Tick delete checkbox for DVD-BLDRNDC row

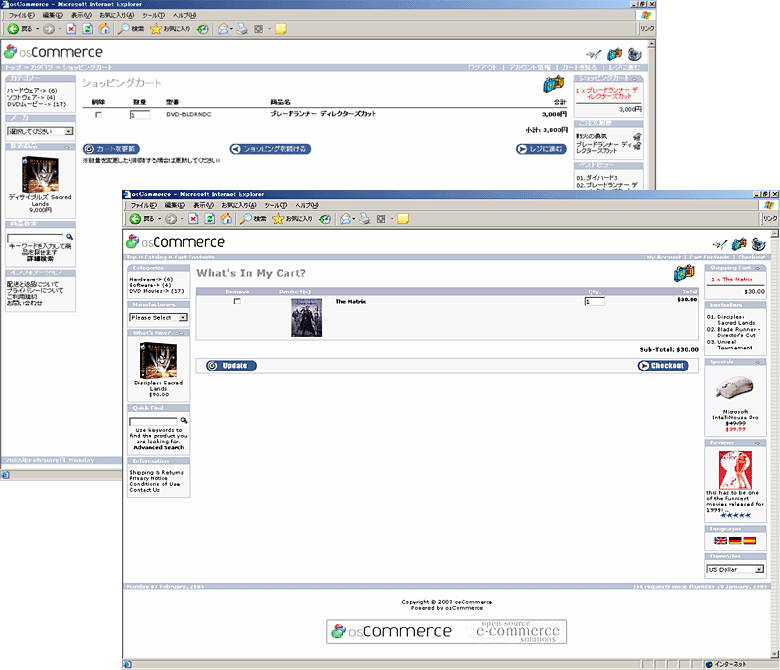[x=98, y=114]
